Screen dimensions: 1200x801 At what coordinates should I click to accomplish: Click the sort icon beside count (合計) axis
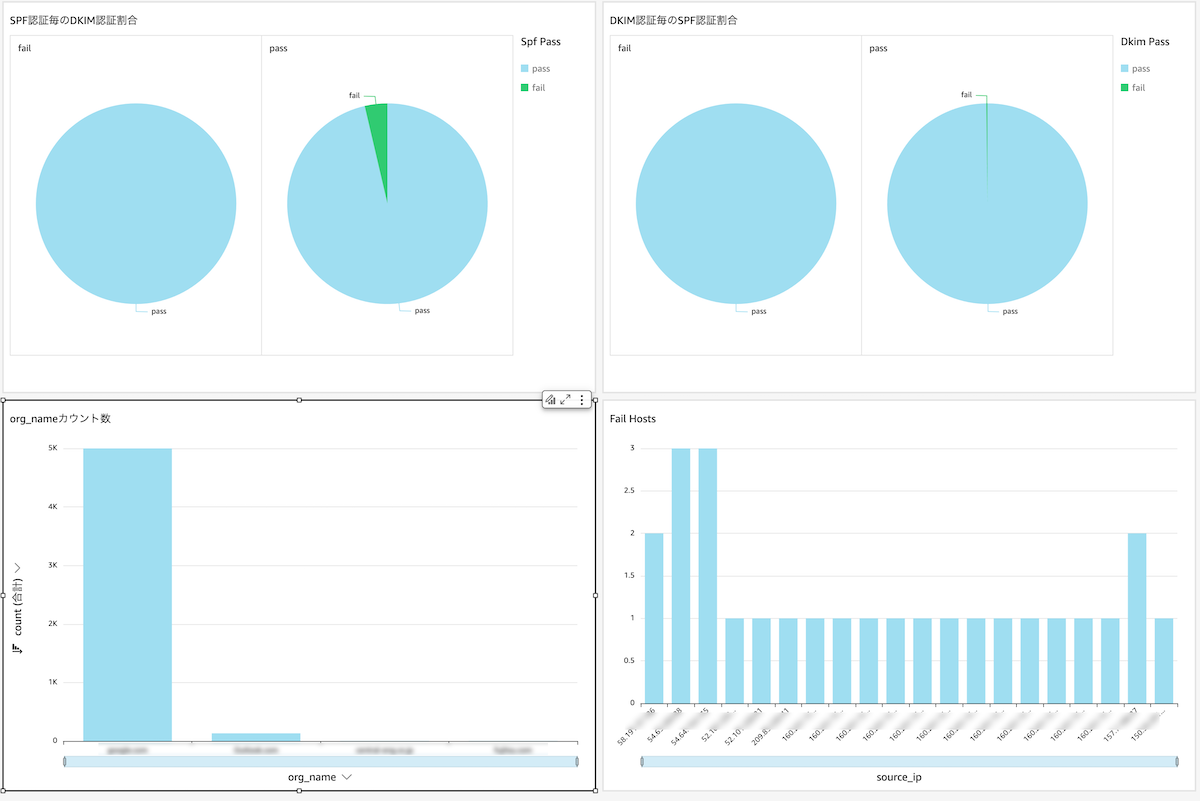(x=18, y=650)
